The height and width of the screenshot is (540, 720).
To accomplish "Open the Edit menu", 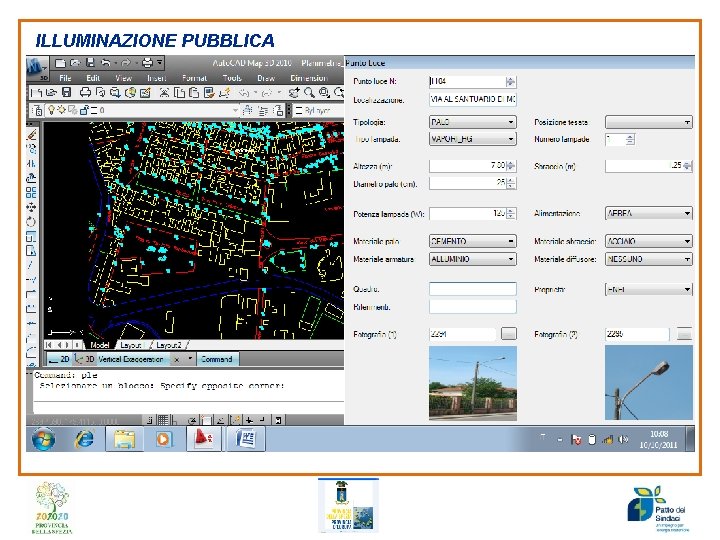I will point(93,78).
